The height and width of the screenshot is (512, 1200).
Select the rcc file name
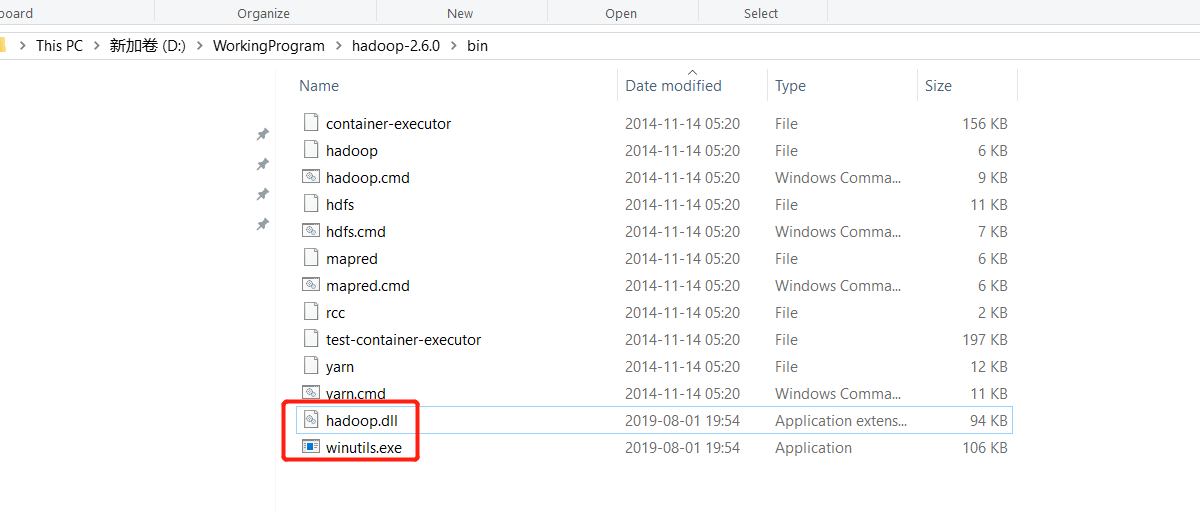click(x=335, y=313)
